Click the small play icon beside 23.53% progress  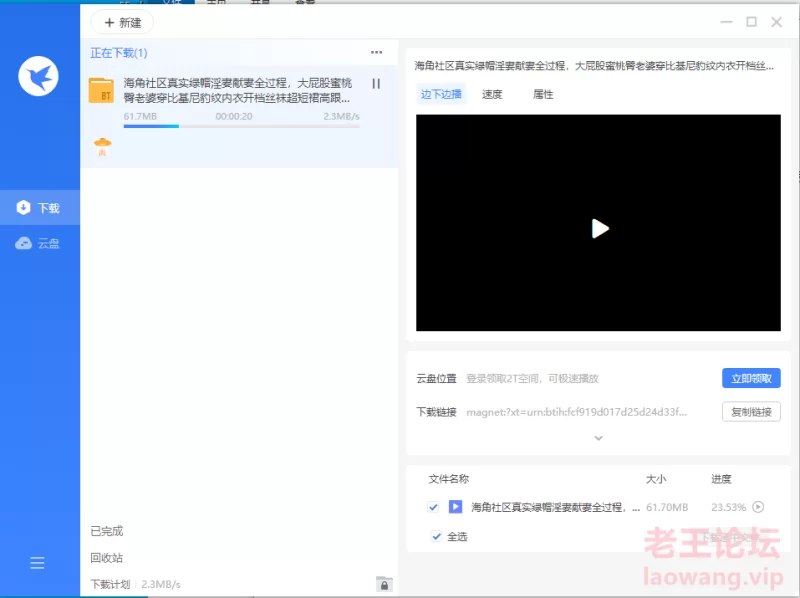pyautogui.click(x=758, y=507)
